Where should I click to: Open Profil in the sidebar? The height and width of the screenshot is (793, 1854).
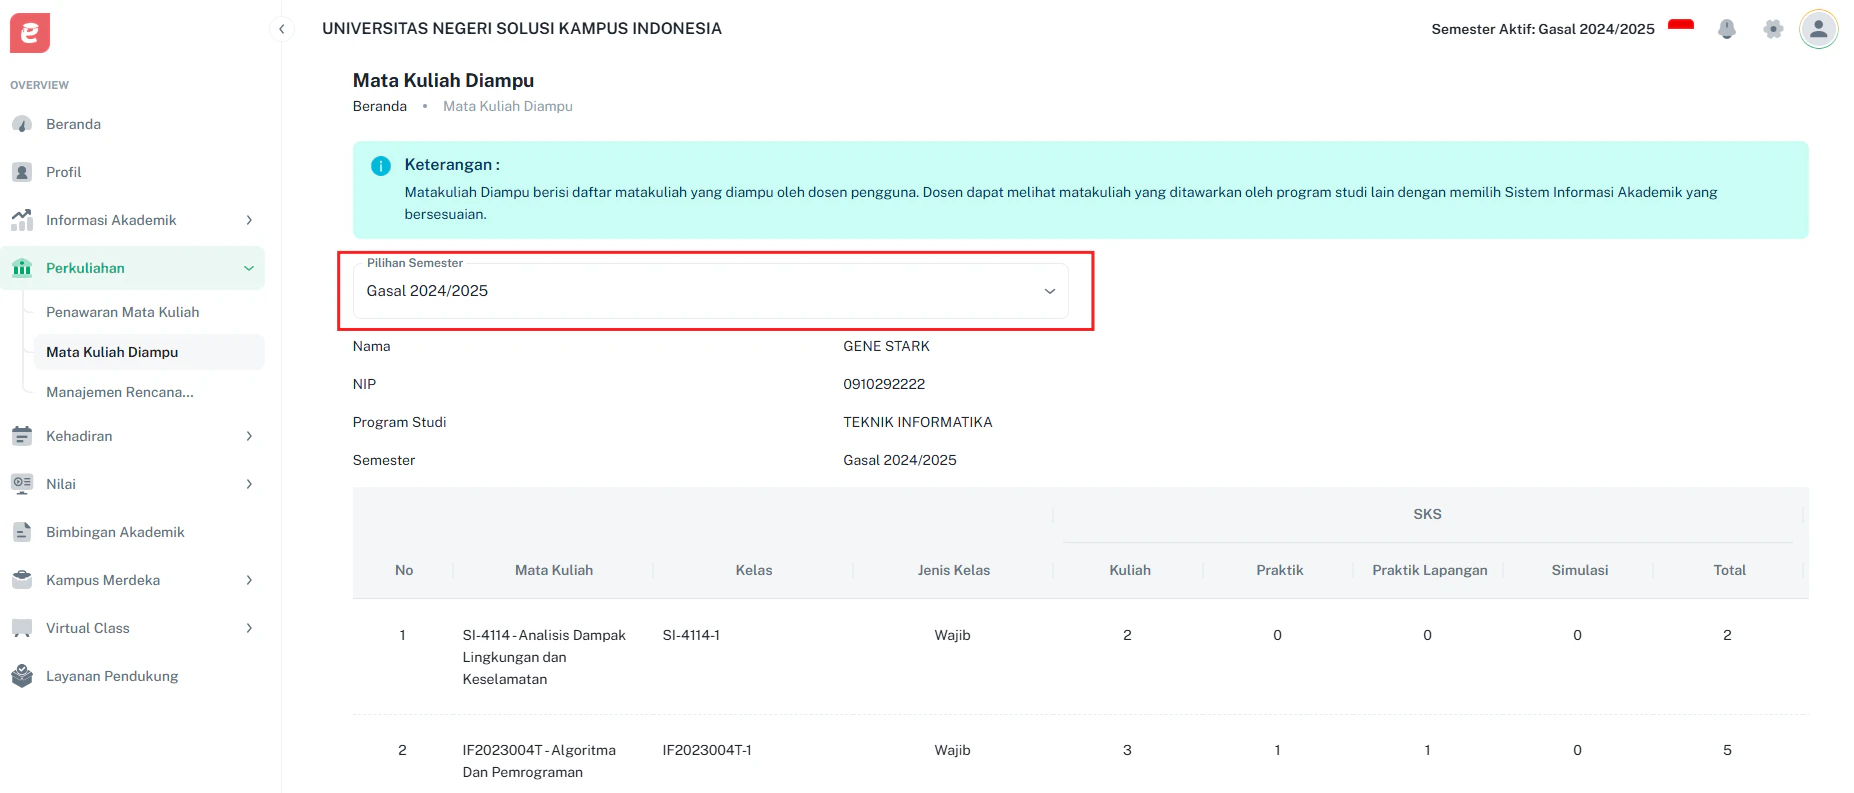[x=132, y=172]
